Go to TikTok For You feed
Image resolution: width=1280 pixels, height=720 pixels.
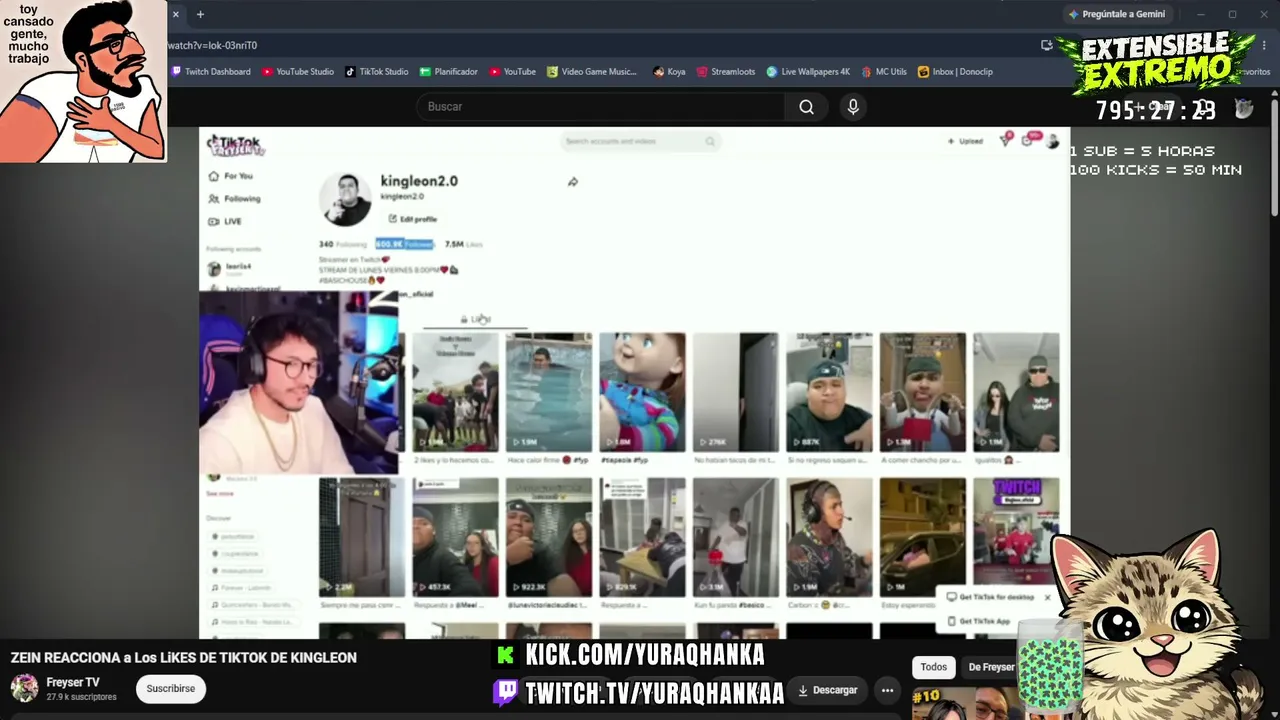pos(231,176)
